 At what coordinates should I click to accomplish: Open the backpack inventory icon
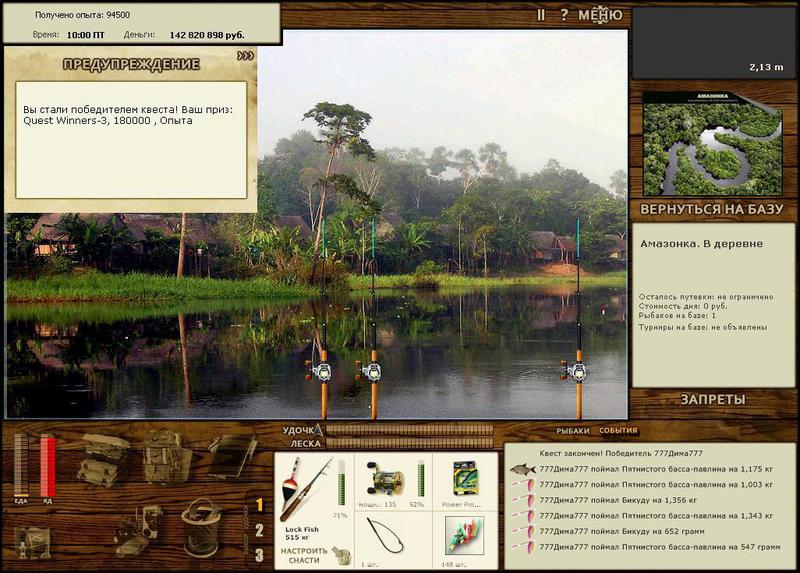pyautogui.click(x=166, y=457)
